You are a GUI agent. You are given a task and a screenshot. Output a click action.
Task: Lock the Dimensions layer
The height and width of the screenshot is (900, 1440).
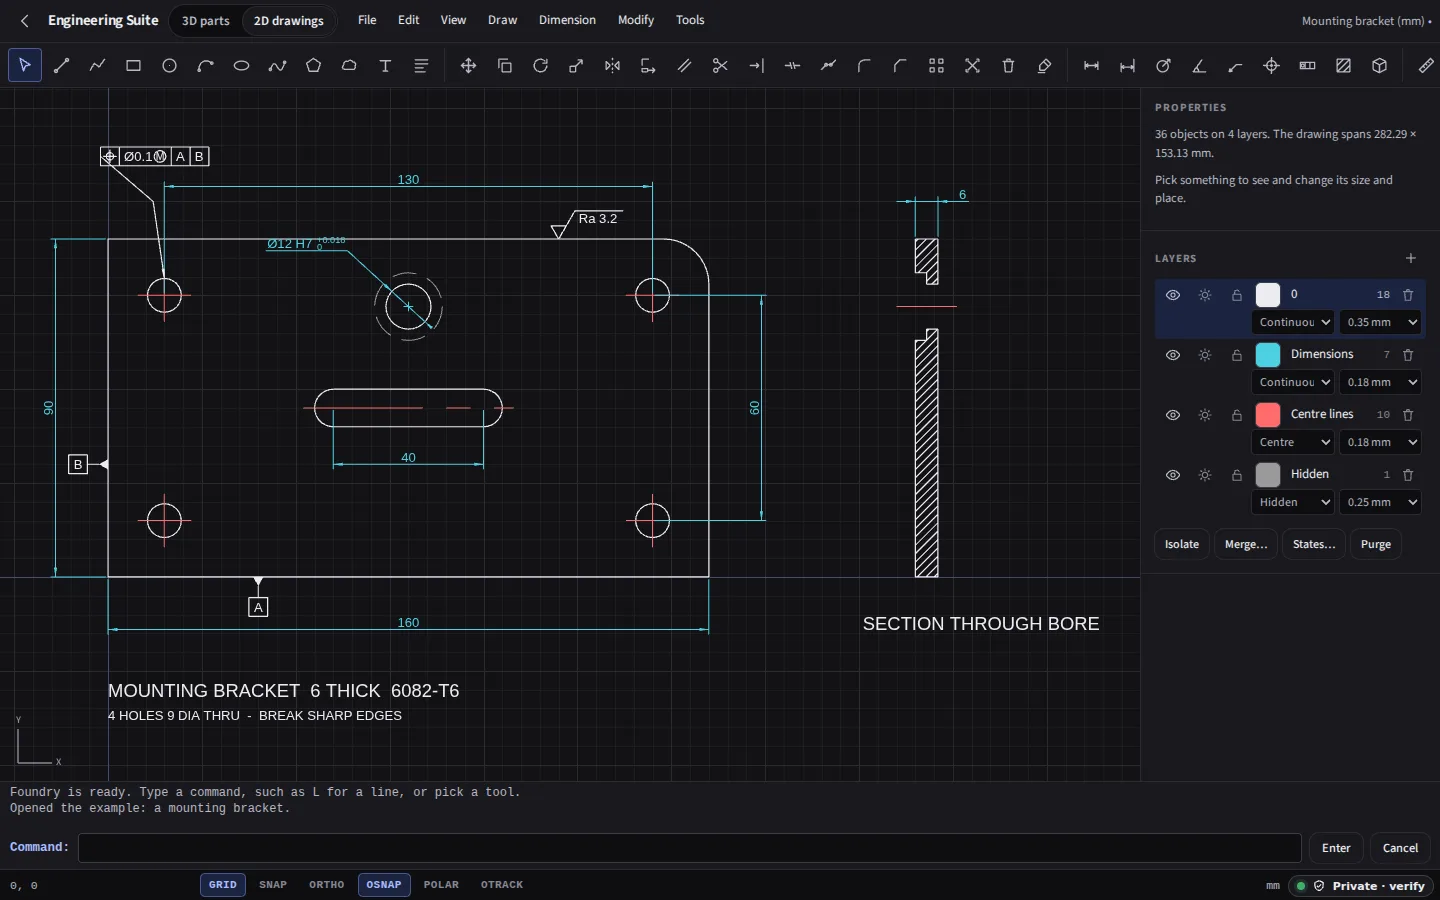click(x=1237, y=355)
